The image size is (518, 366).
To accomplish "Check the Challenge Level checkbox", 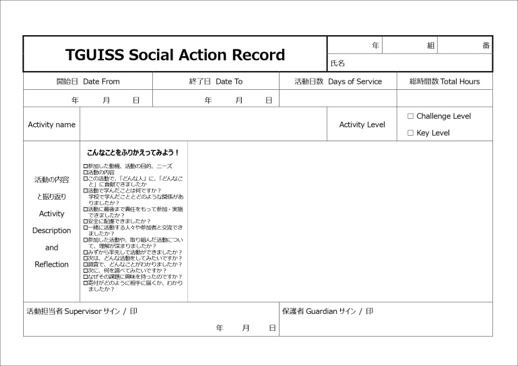I will pyautogui.click(x=410, y=116).
